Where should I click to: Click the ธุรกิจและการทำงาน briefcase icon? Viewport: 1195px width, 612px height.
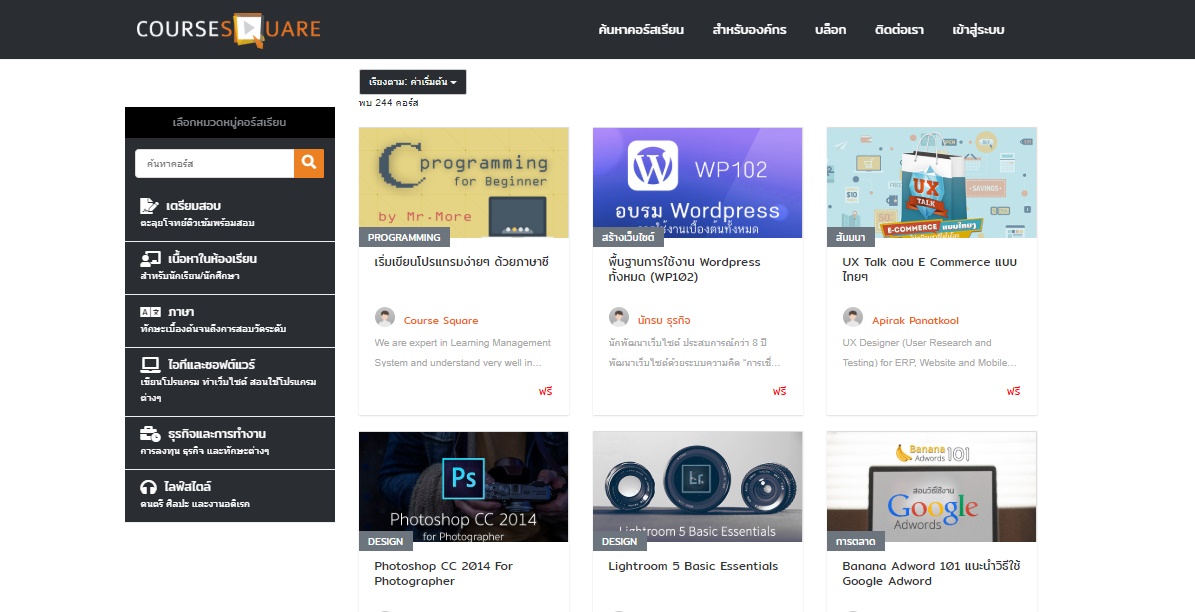[x=150, y=434]
